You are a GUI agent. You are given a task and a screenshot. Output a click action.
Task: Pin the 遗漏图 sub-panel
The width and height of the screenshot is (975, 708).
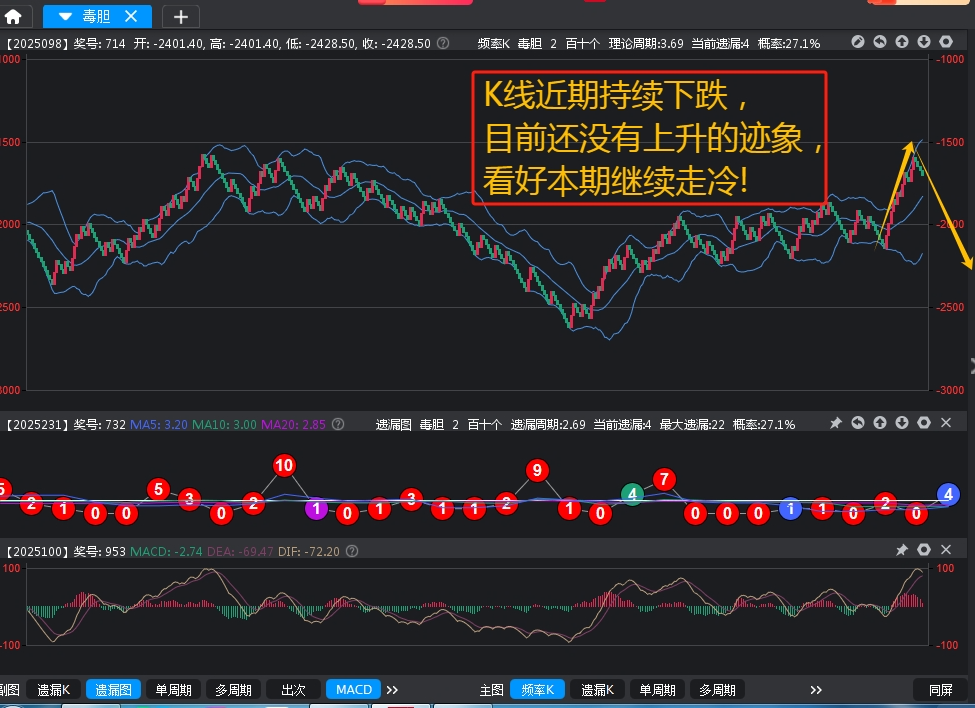836,424
